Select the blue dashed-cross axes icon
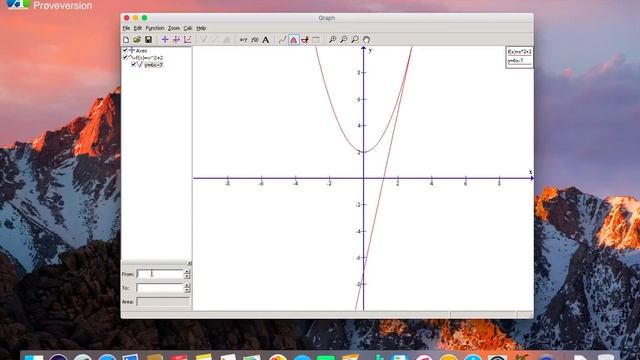 tap(176, 40)
